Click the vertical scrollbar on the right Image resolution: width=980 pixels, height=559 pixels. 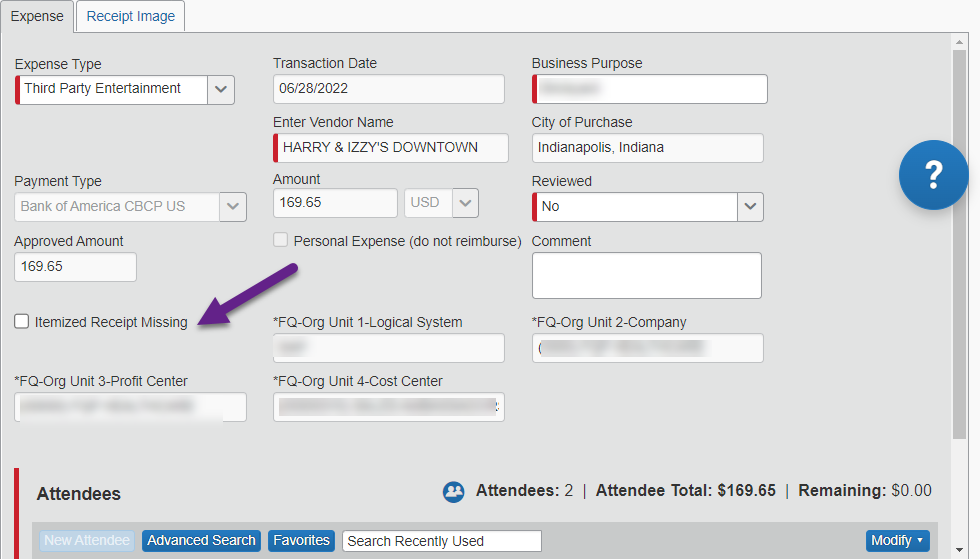tap(959, 240)
